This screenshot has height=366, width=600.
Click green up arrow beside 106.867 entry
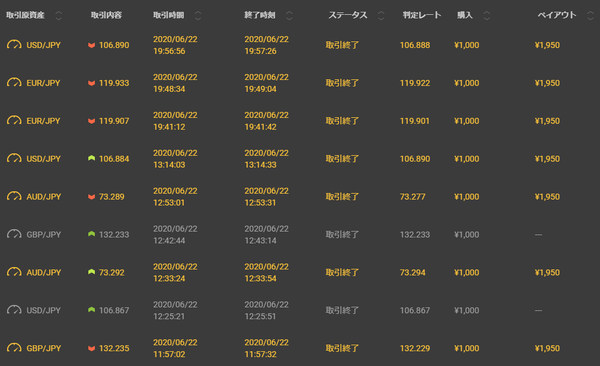pos(91,310)
